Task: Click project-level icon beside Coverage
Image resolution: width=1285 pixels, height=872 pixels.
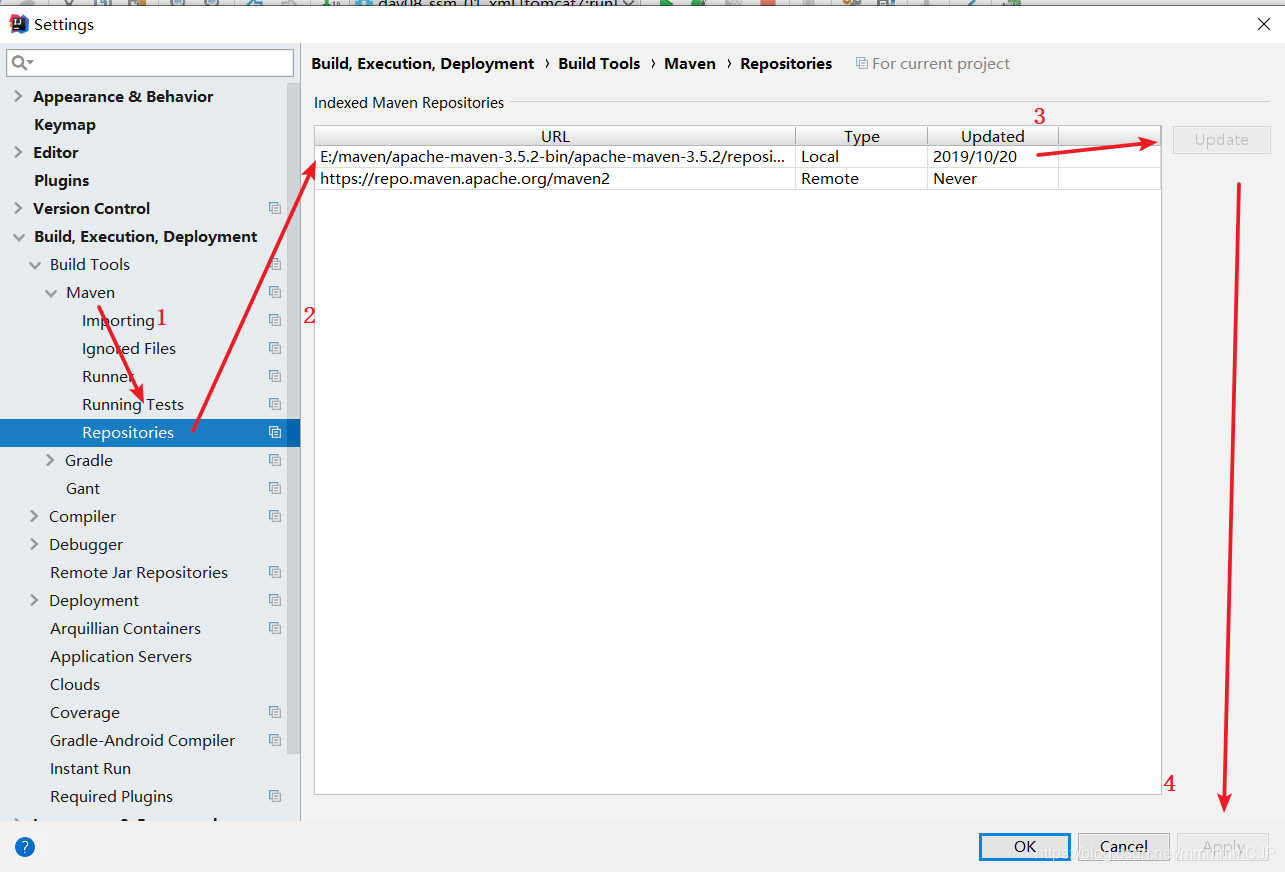Action: tap(275, 712)
